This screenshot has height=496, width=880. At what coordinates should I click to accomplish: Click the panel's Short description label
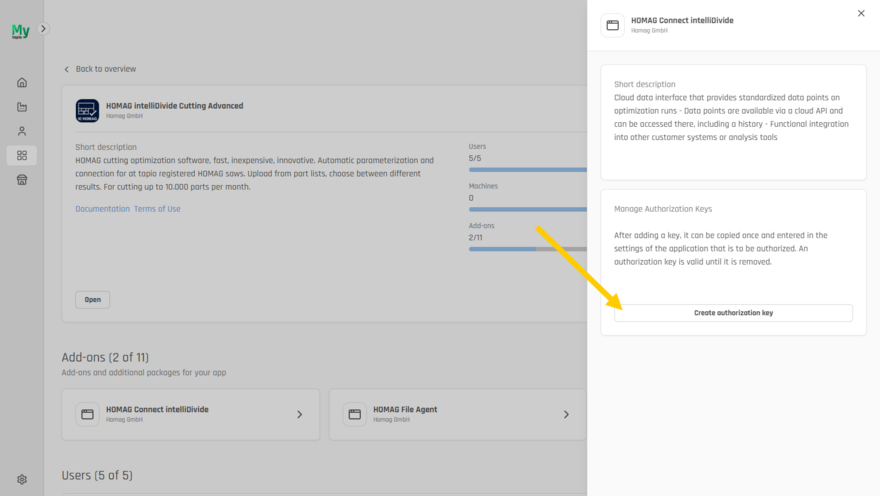[644, 84]
